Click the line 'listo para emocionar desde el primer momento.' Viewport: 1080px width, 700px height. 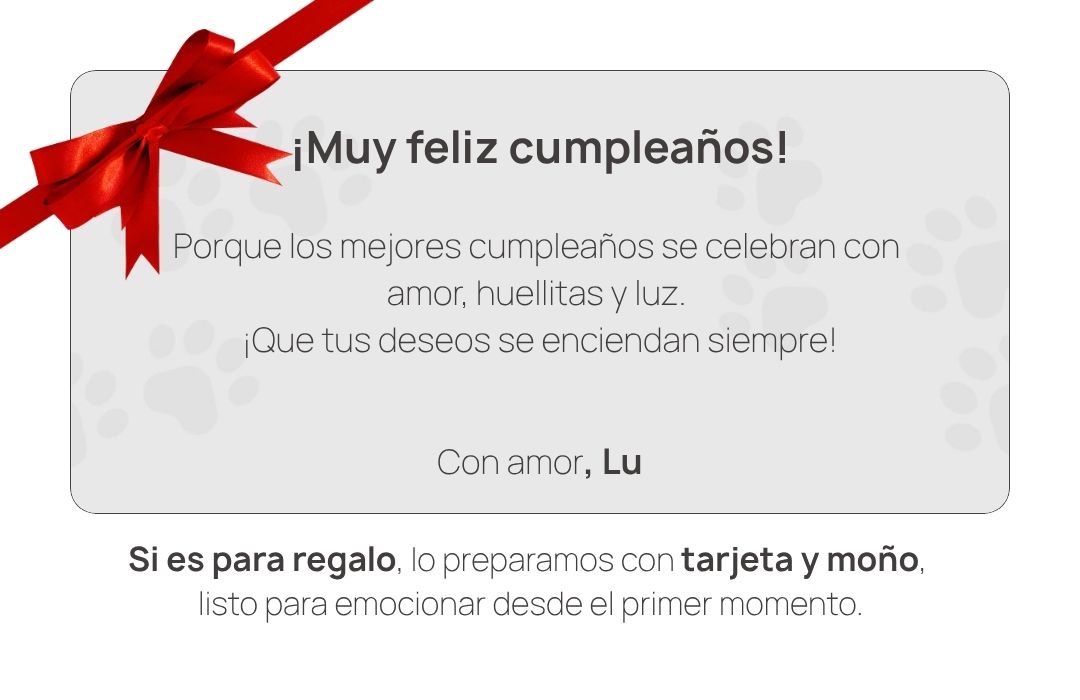pyautogui.click(x=530, y=605)
